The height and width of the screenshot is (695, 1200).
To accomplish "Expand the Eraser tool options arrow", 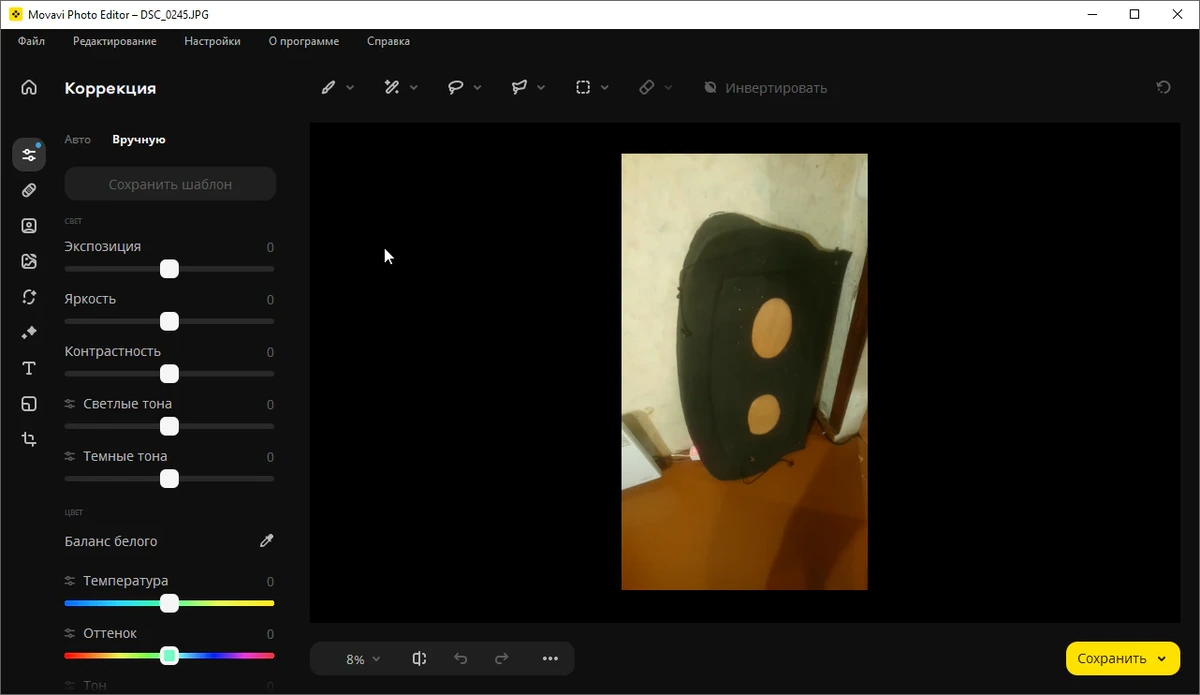I will [668, 88].
